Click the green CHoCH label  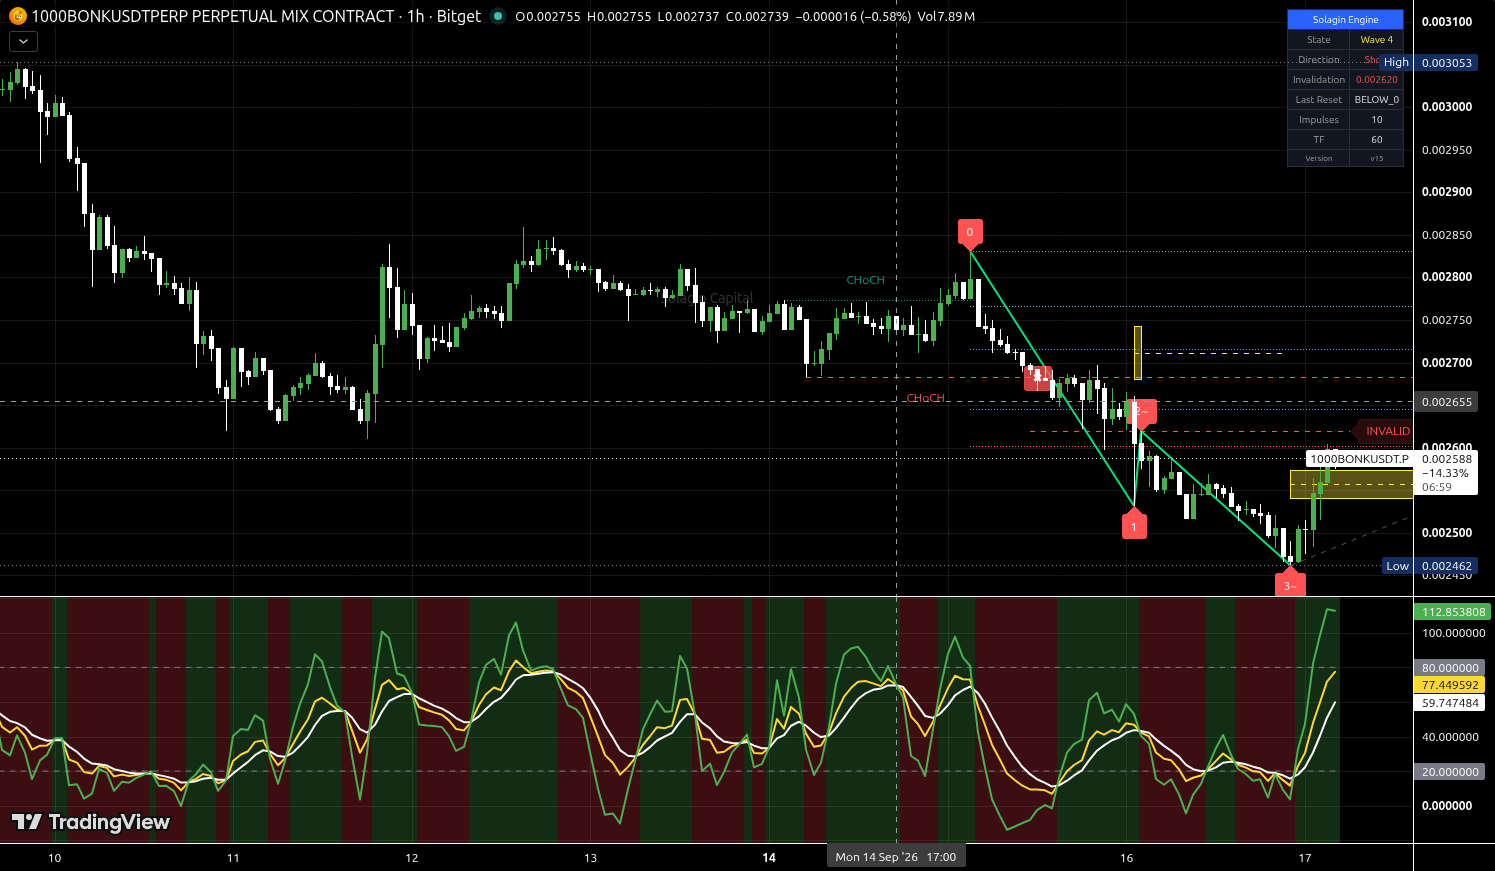coord(865,280)
